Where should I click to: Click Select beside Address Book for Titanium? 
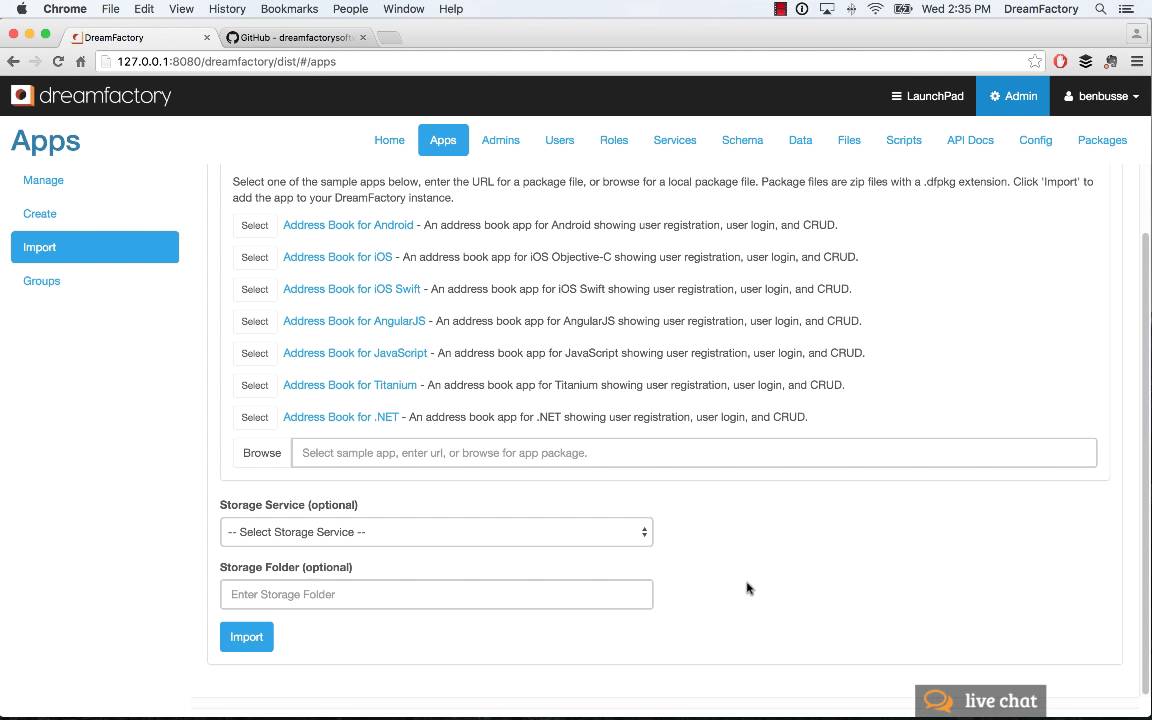coord(255,386)
